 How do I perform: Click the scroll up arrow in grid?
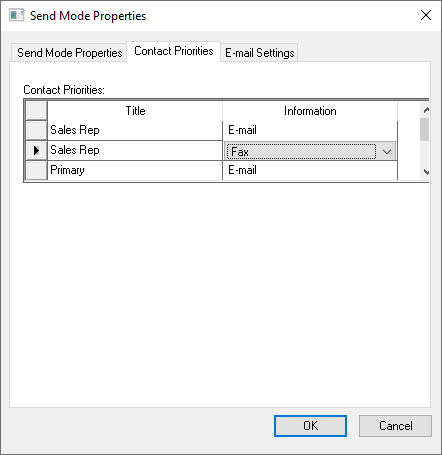(425, 109)
